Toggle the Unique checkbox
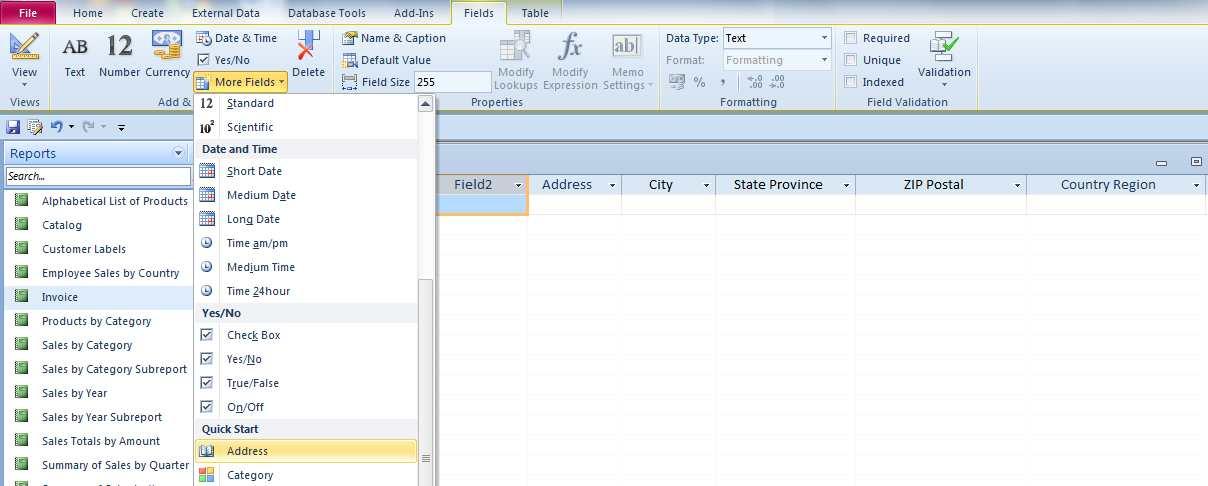Image resolution: width=1208 pixels, height=486 pixels. (851, 60)
